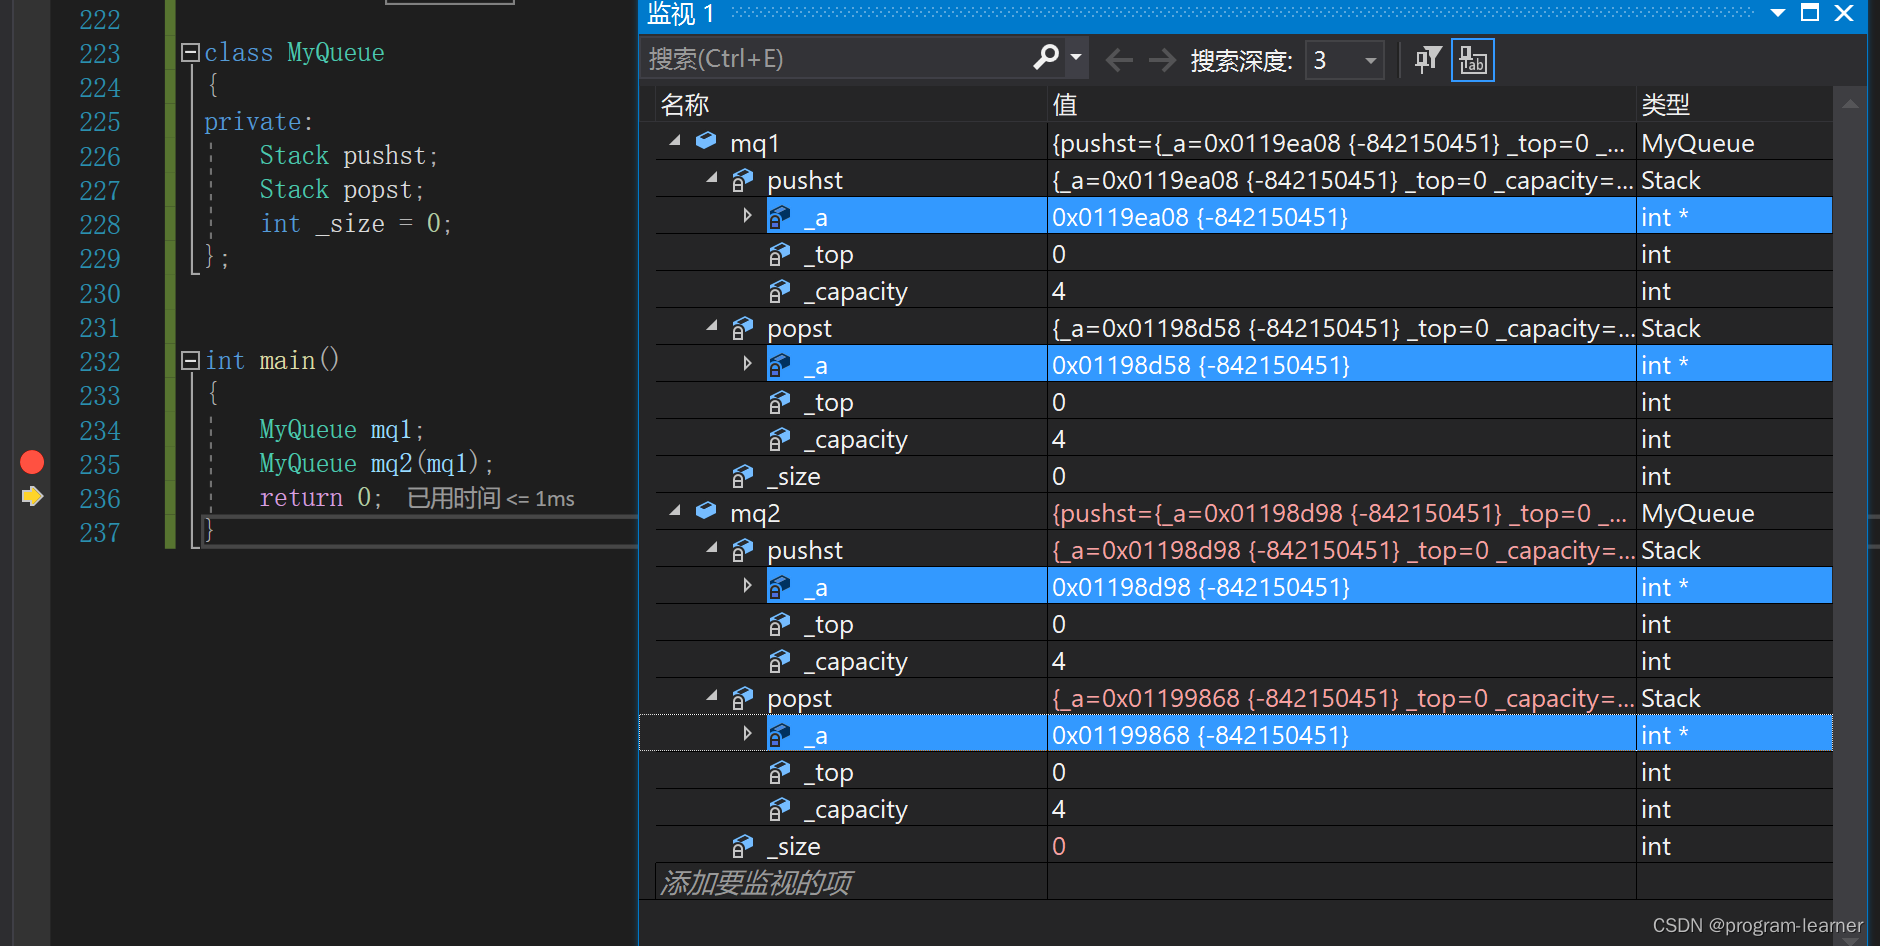Viewport: 1880px width, 946px height.
Task: Click the search magnifier icon in Watch window
Action: click(1045, 58)
